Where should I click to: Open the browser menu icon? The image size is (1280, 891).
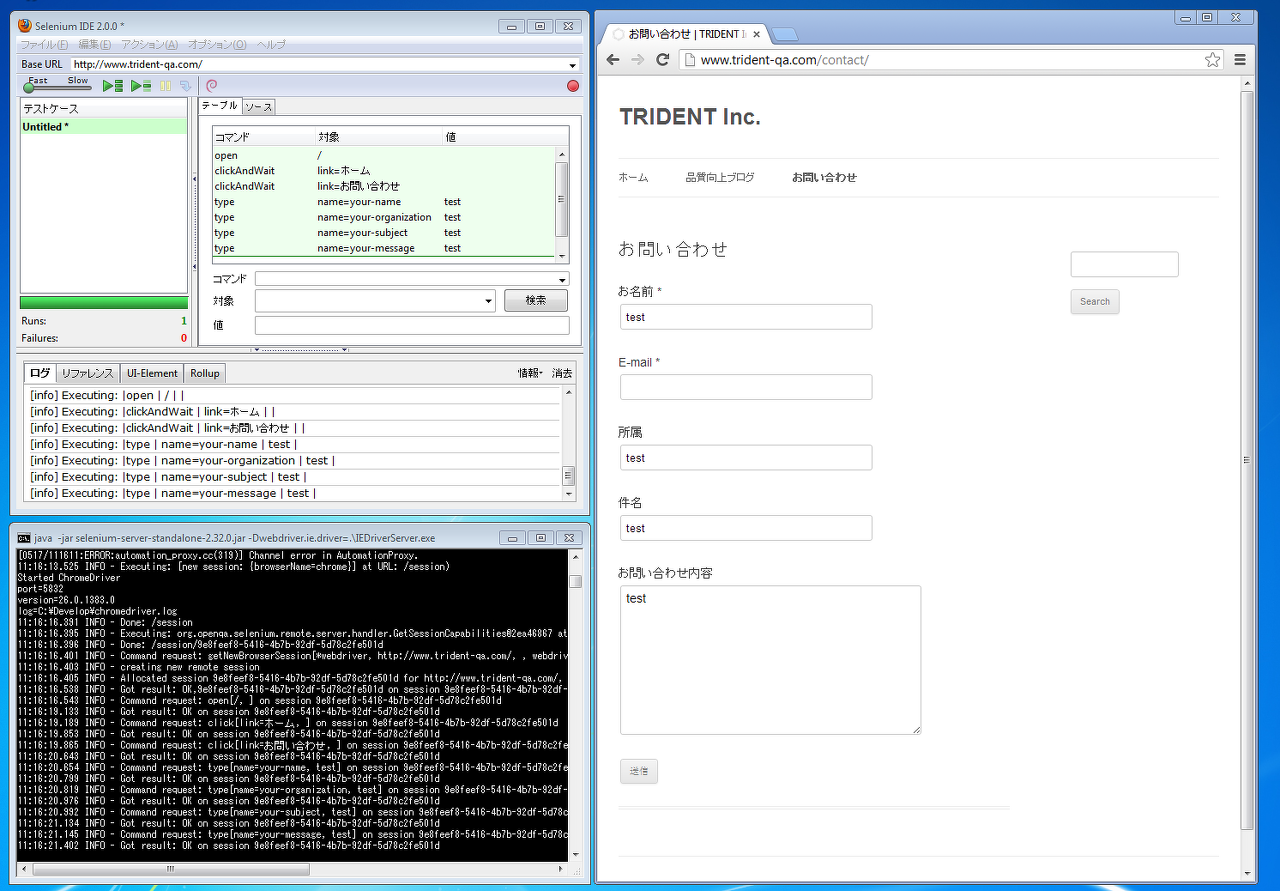pos(1239,59)
